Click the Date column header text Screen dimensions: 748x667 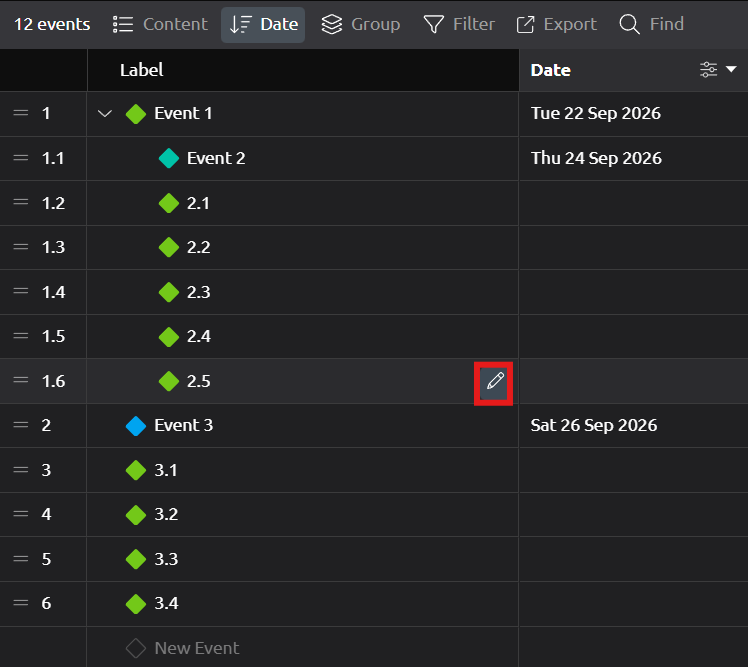pyautogui.click(x=551, y=70)
